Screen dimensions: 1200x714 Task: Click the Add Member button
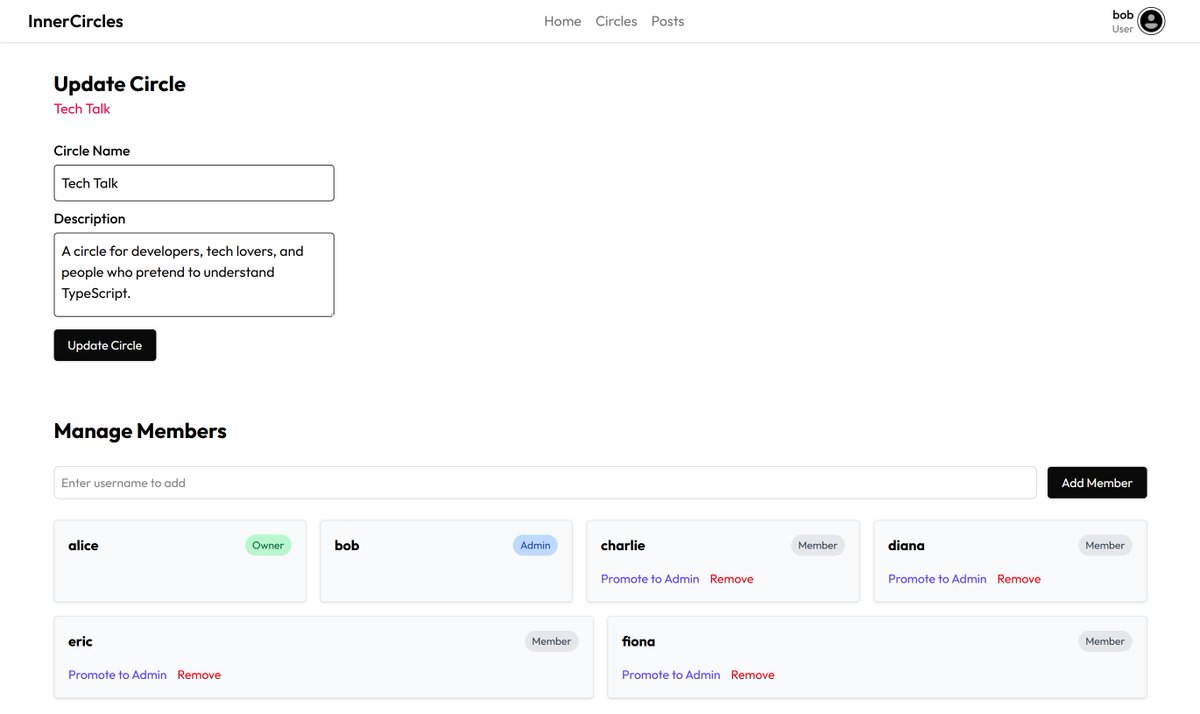[1097, 483]
